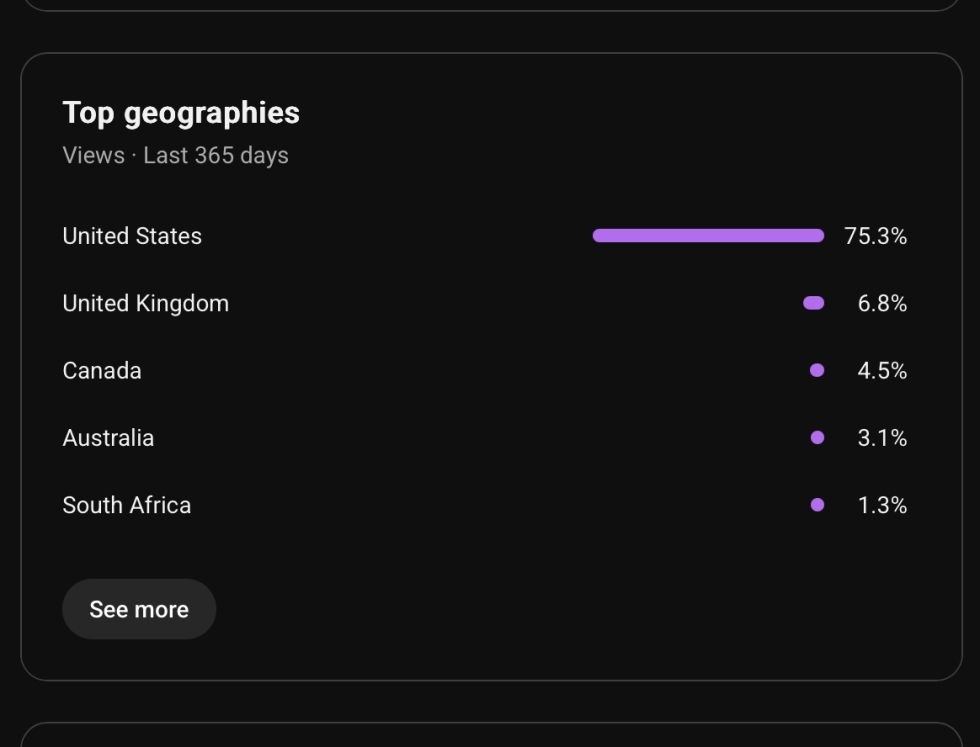Click the 1.3% percentage value

(882, 505)
